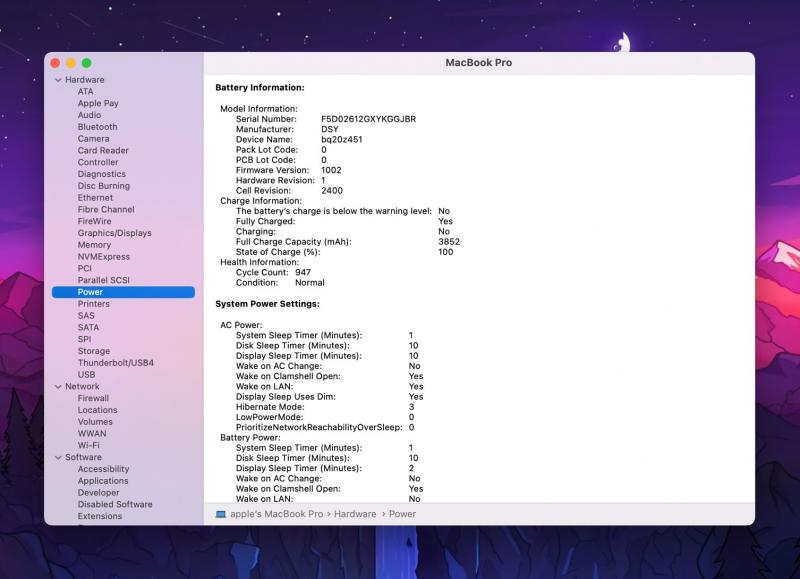Show Storage information

[94, 351]
